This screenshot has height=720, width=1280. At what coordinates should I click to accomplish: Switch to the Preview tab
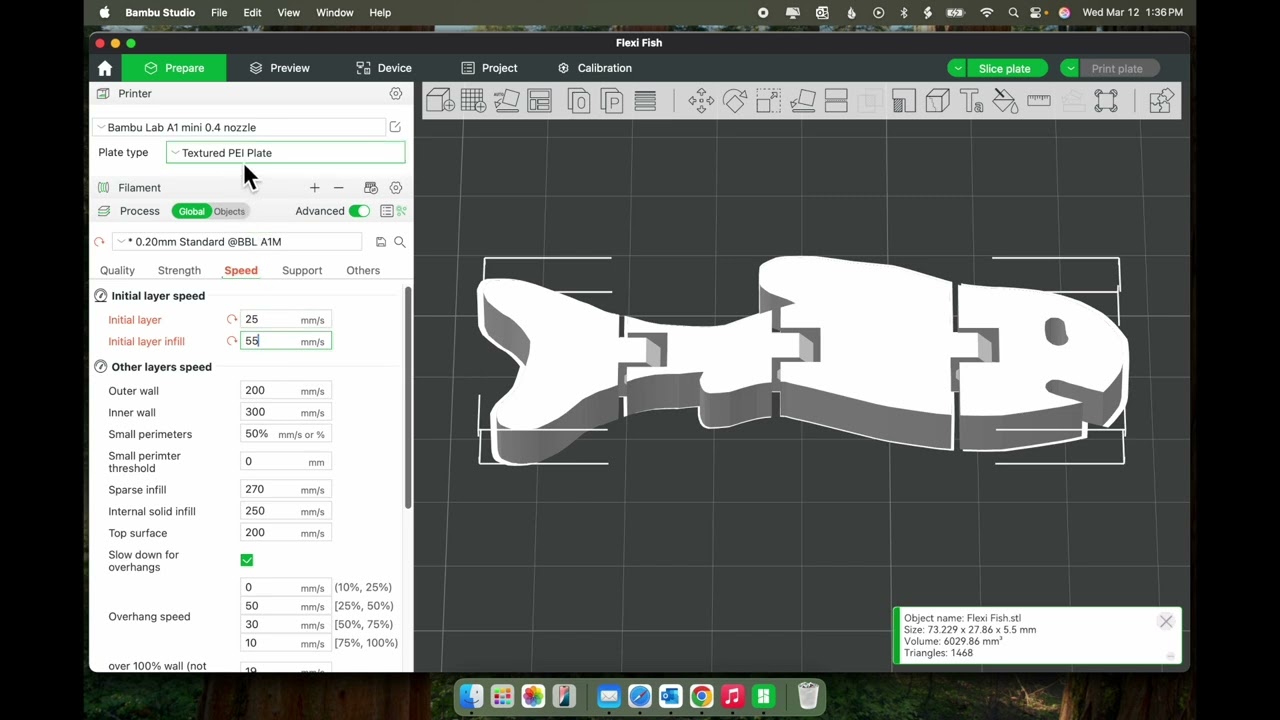[279, 68]
